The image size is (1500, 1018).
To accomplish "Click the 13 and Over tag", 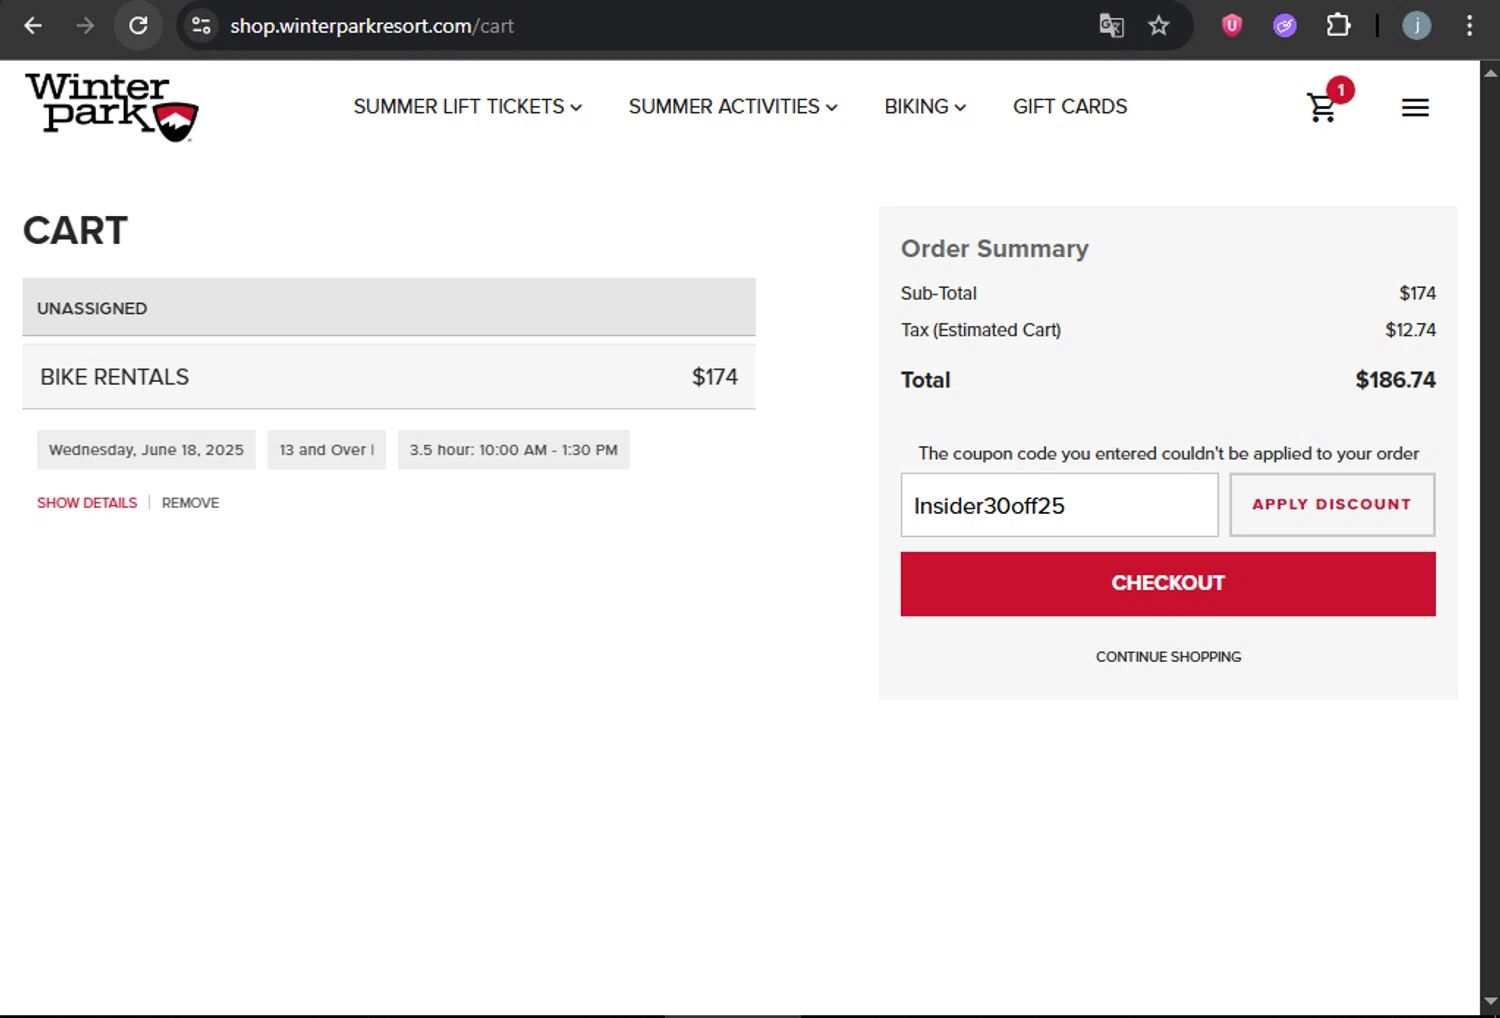I will (x=326, y=450).
